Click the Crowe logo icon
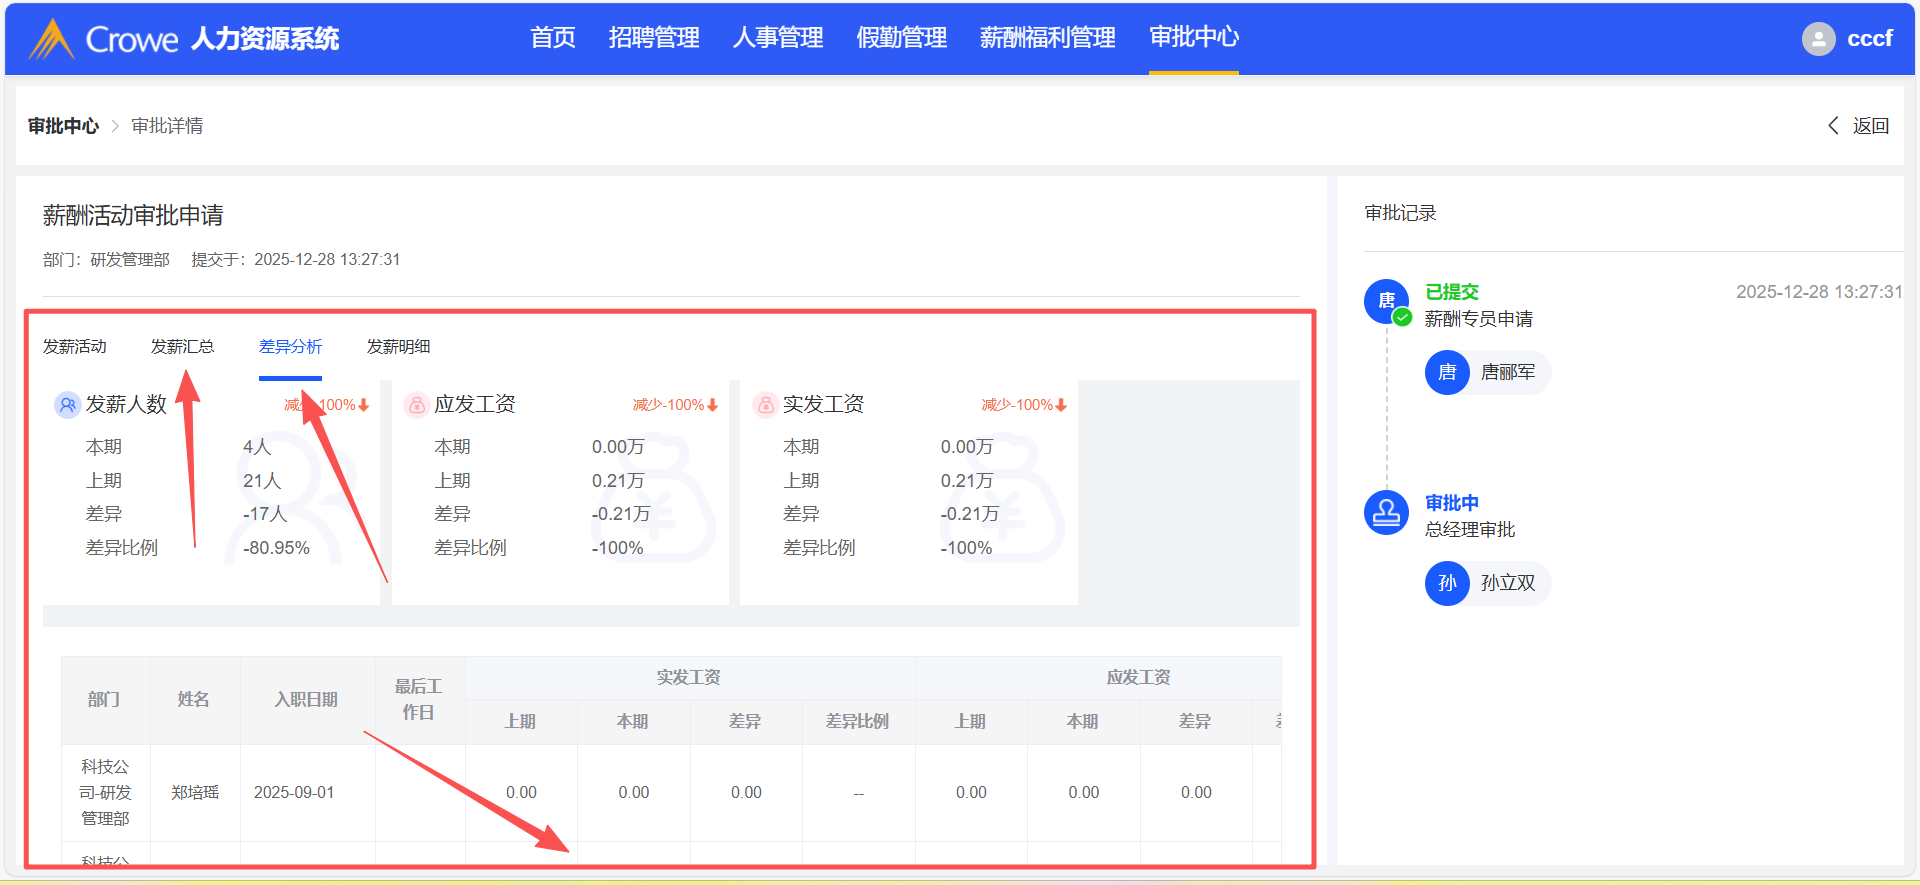The width and height of the screenshot is (1920, 885). point(52,39)
